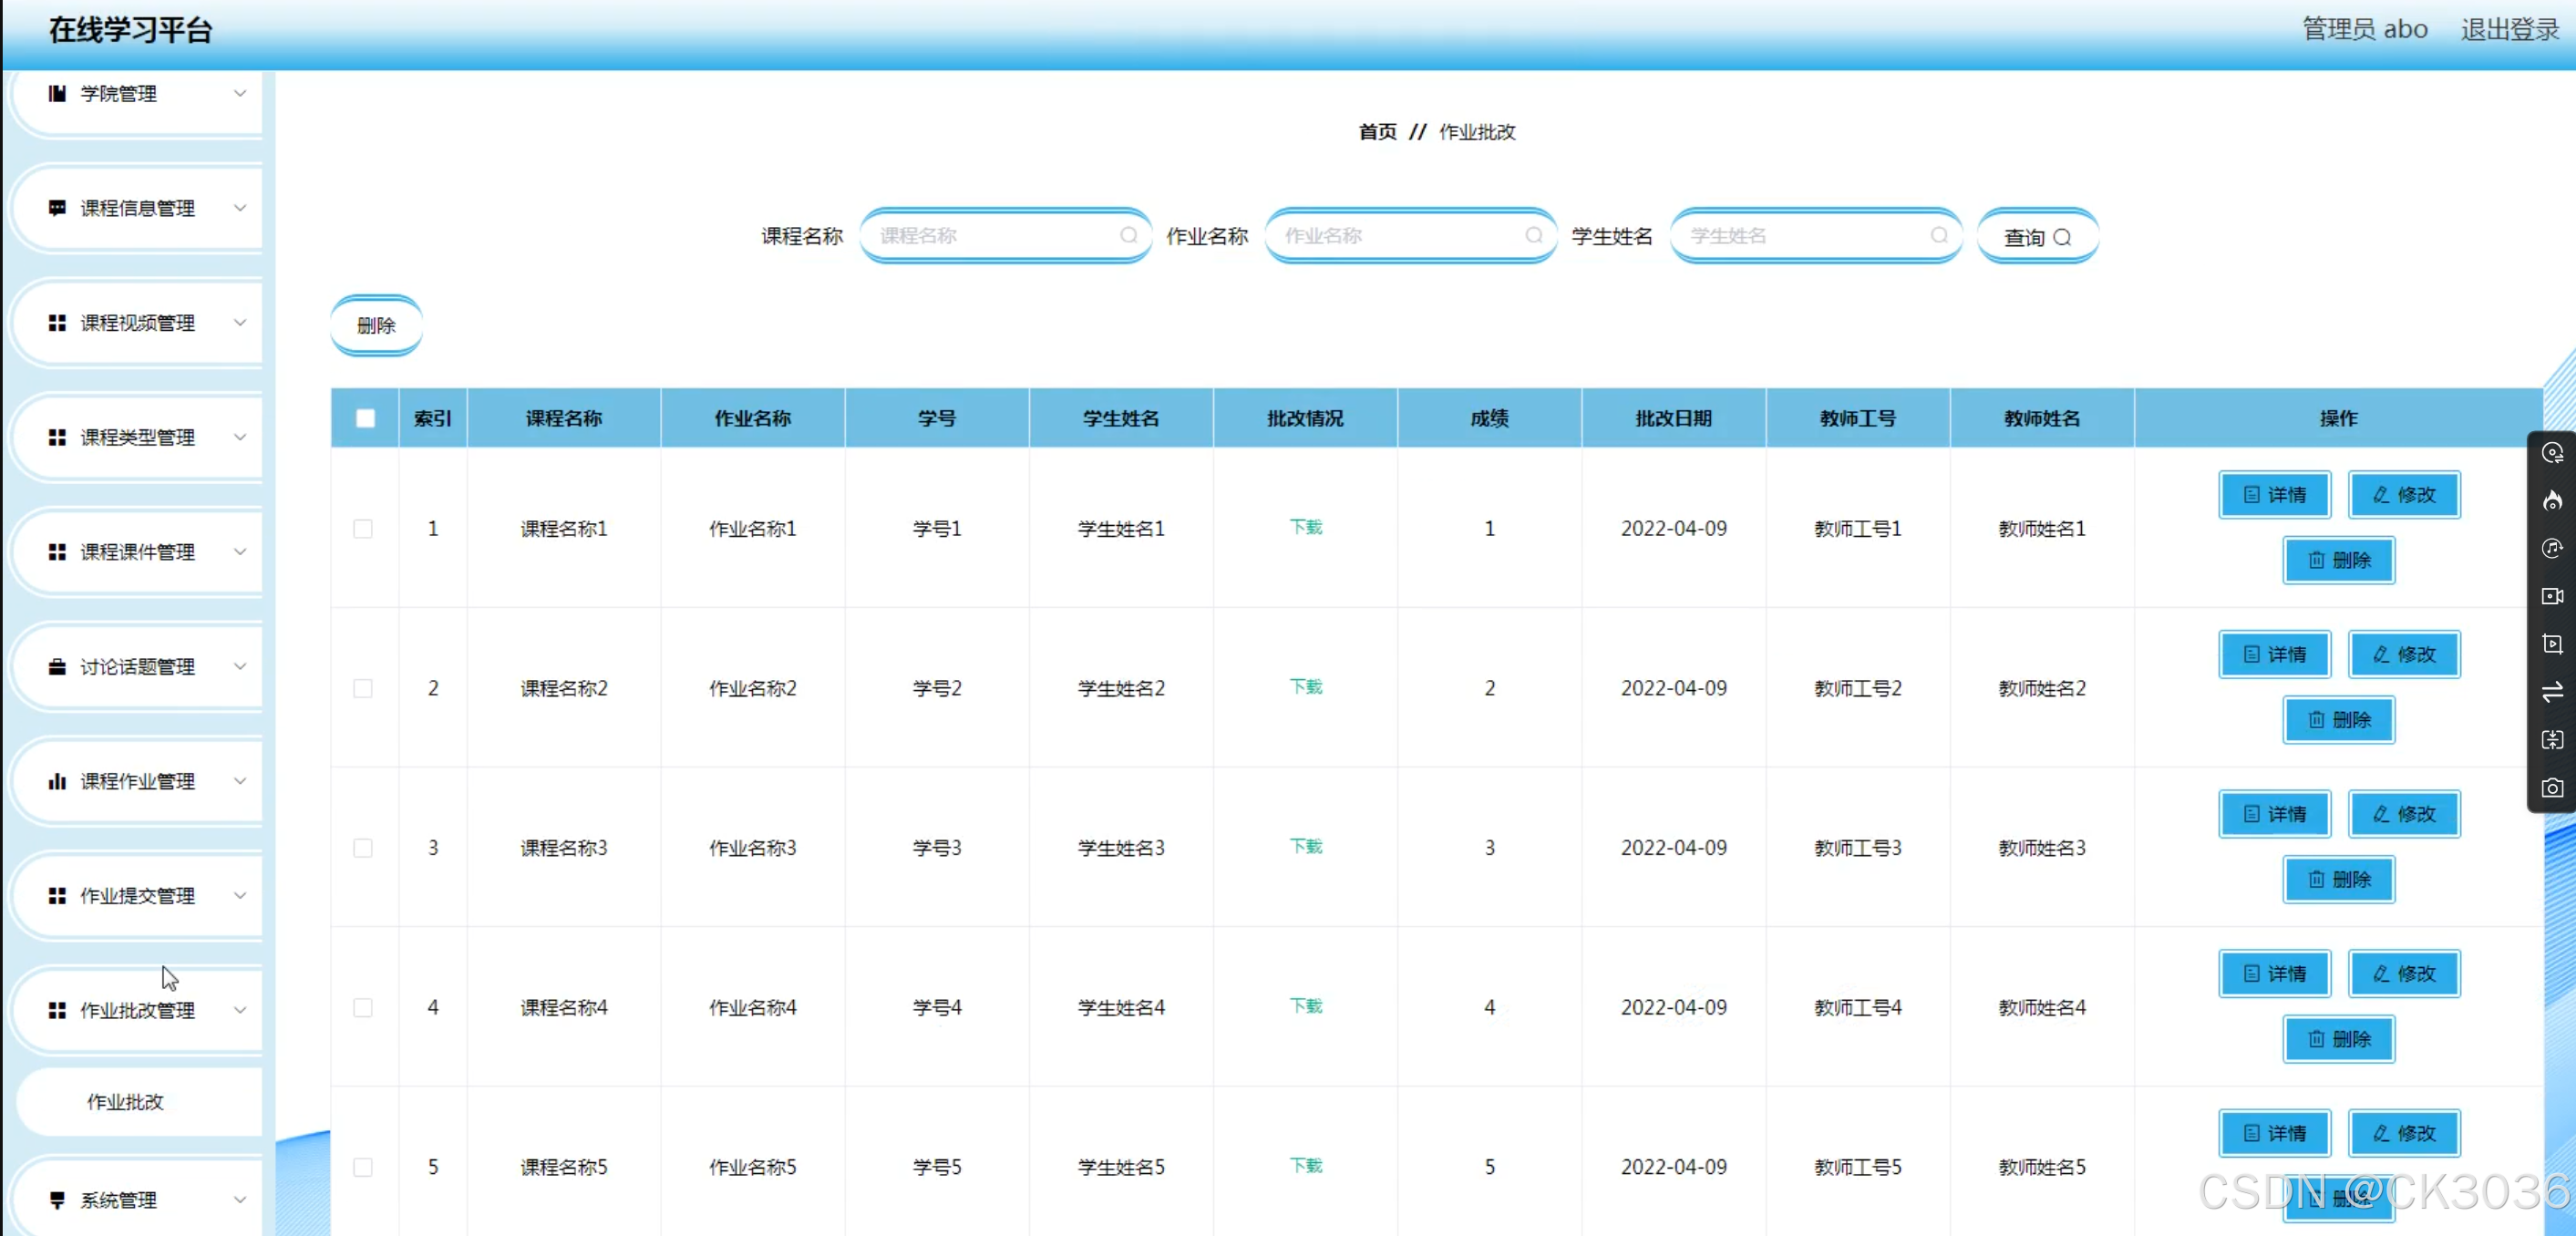Toggle the select-all checkbox in table header

click(365, 418)
